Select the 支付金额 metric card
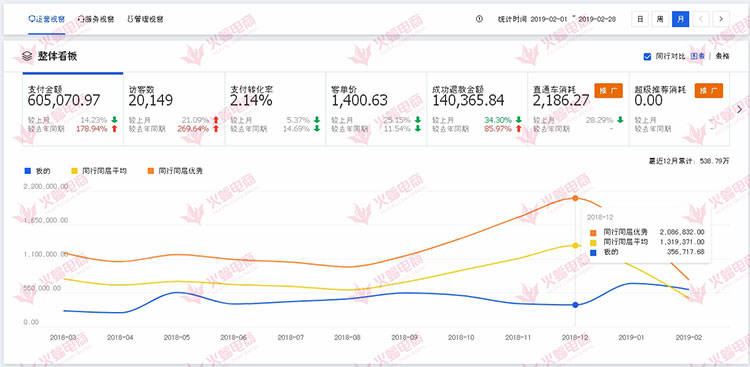The height and width of the screenshot is (367, 750). pos(73,109)
